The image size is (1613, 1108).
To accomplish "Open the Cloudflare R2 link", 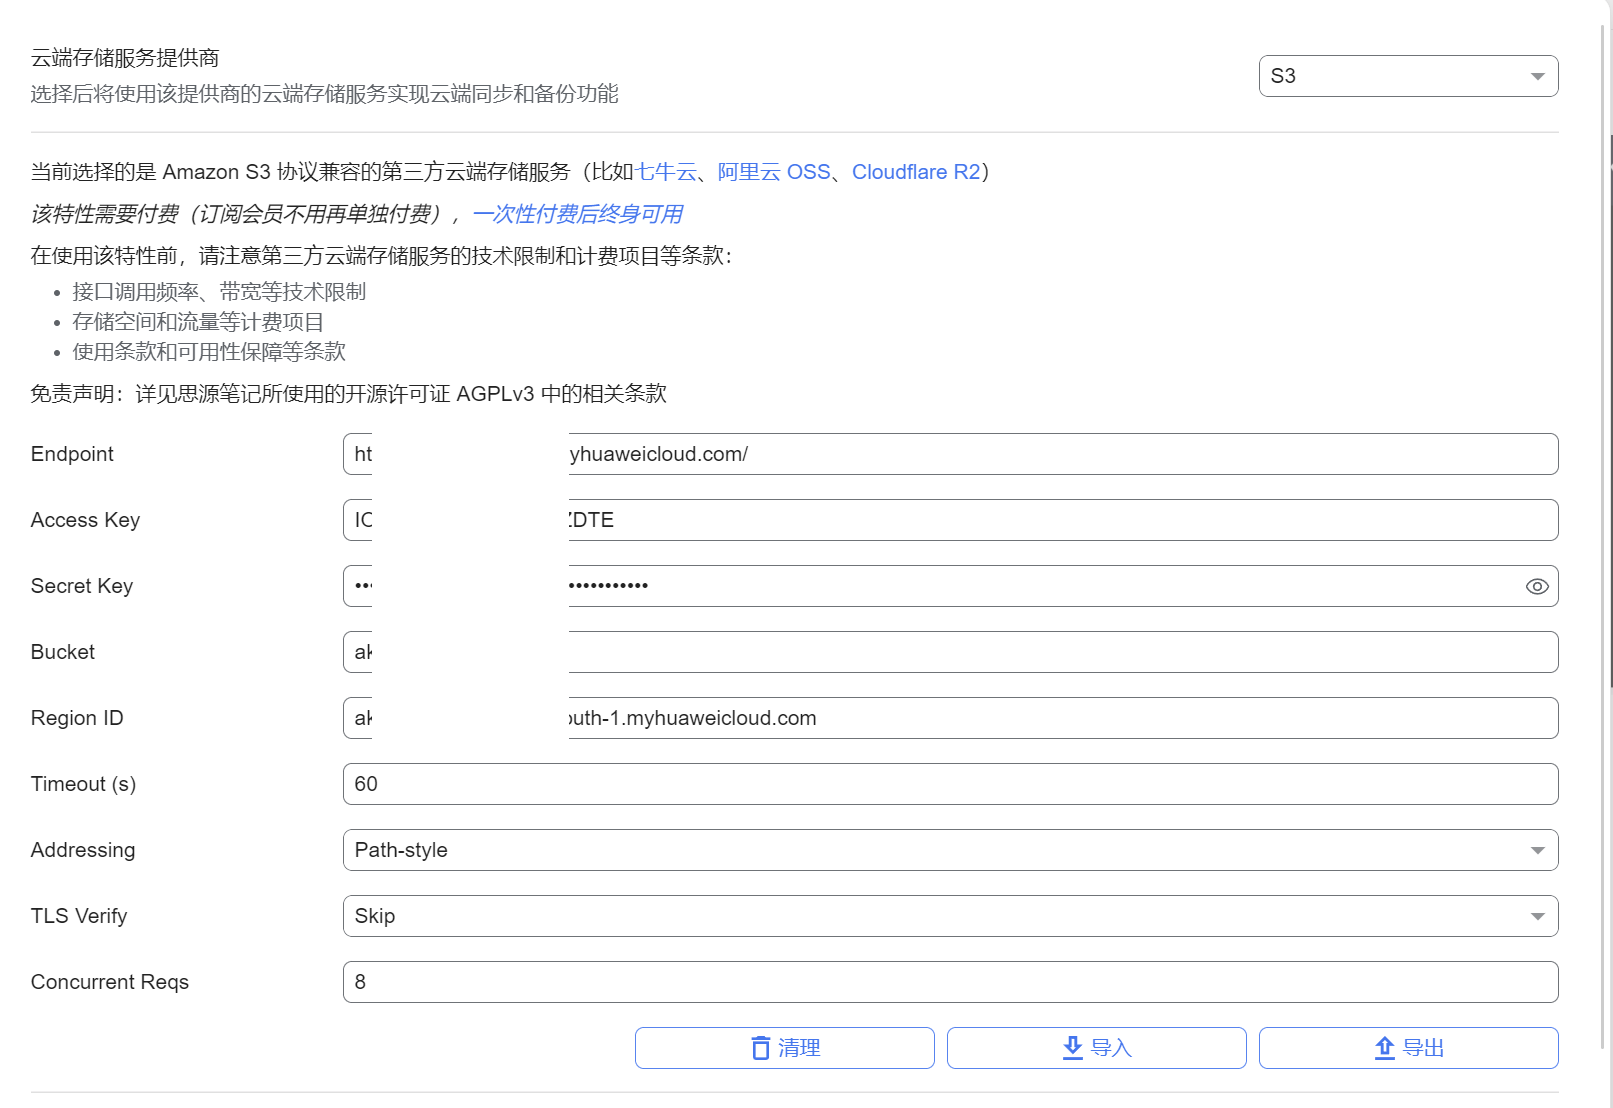I will tap(915, 172).
